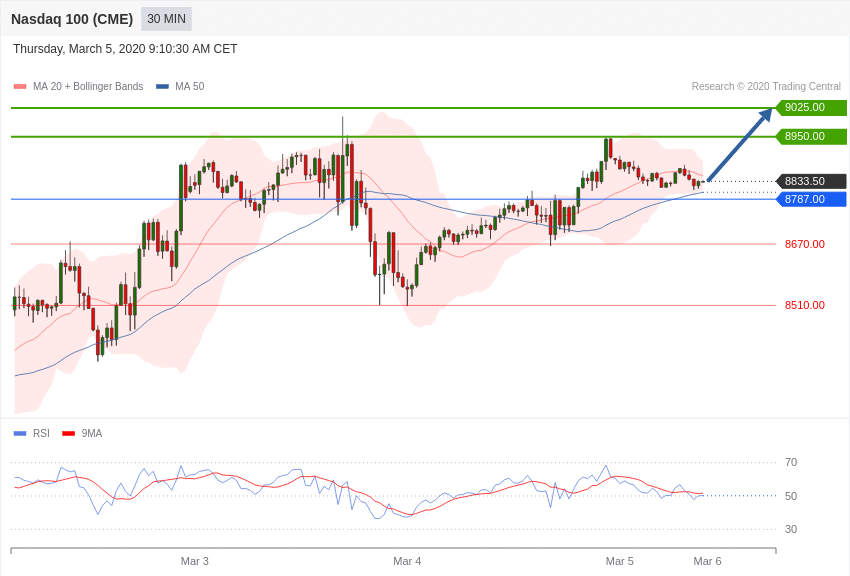This screenshot has width=850, height=576.
Task: Select the 8950.00 resistance price tag
Action: click(x=811, y=136)
